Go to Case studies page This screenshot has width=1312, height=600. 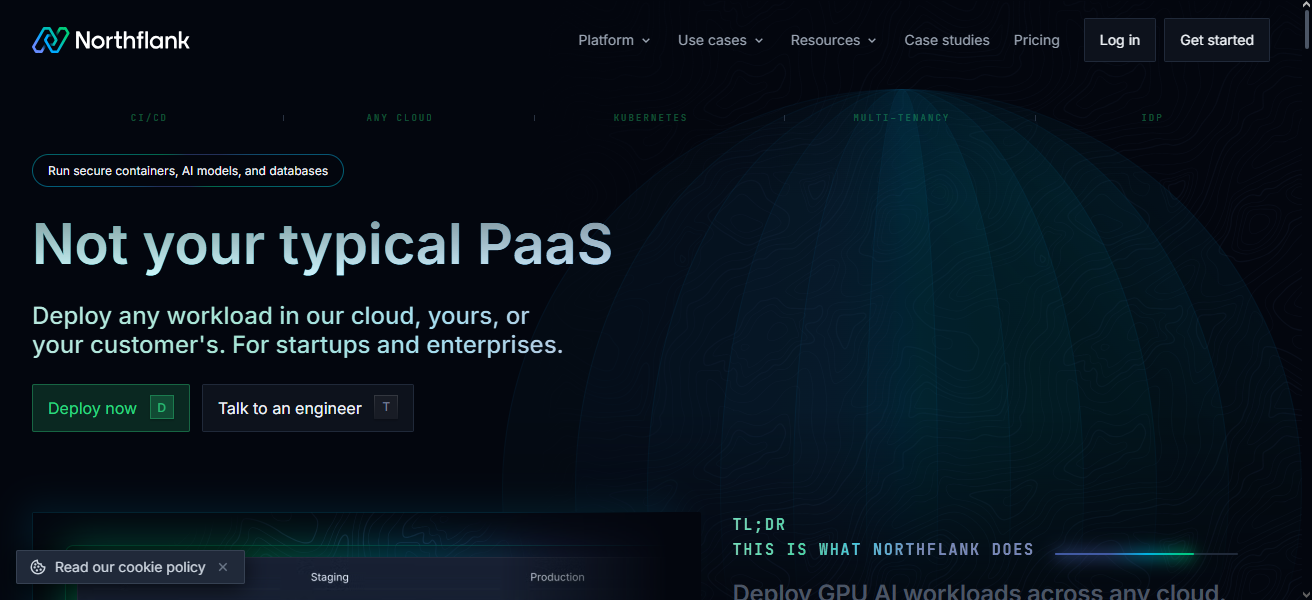pyautogui.click(x=946, y=40)
